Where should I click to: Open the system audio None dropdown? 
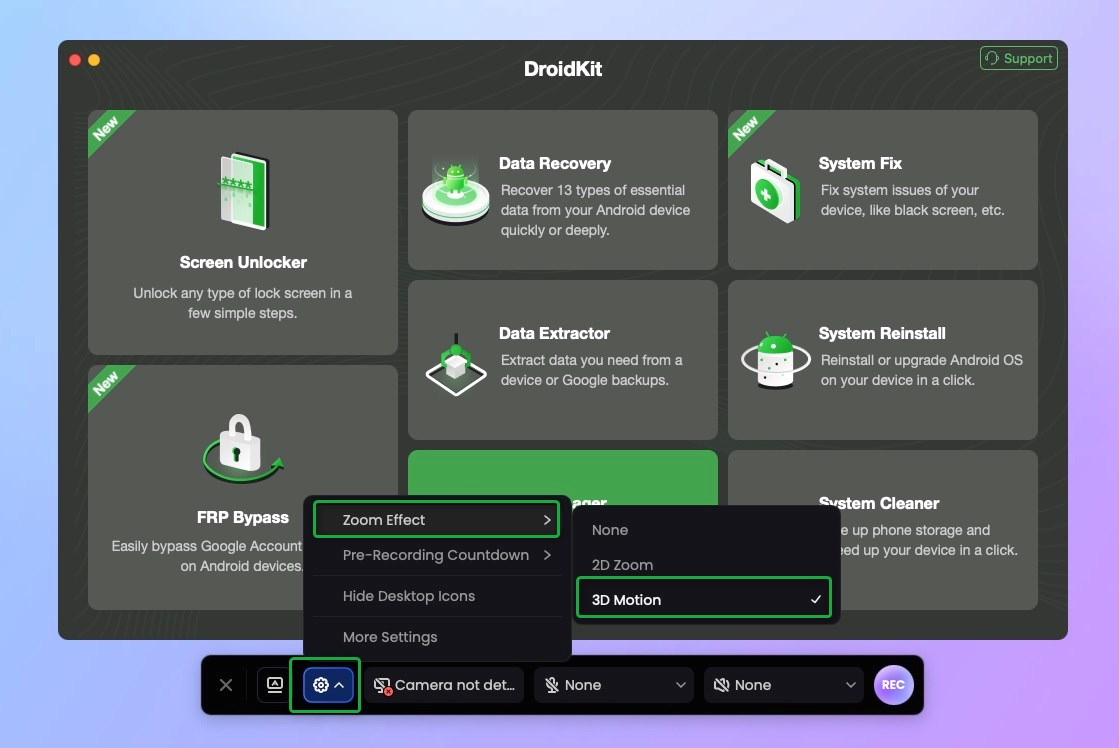tap(784, 685)
